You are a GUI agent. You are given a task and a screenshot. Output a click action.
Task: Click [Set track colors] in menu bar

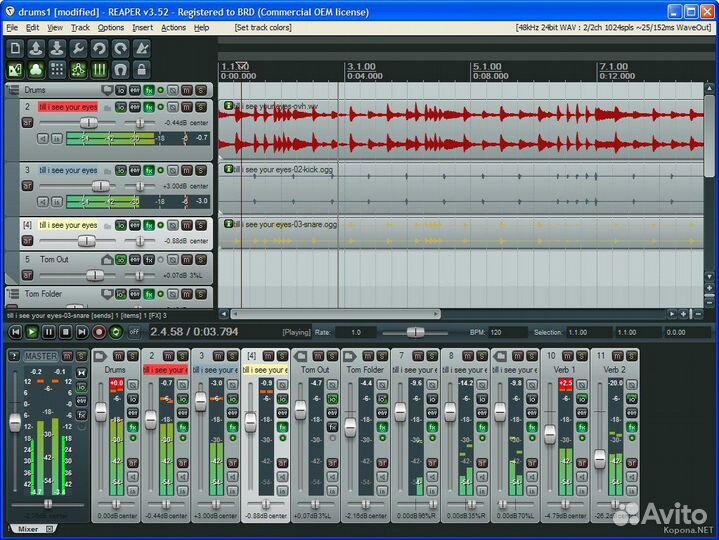click(x=263, y=28)
